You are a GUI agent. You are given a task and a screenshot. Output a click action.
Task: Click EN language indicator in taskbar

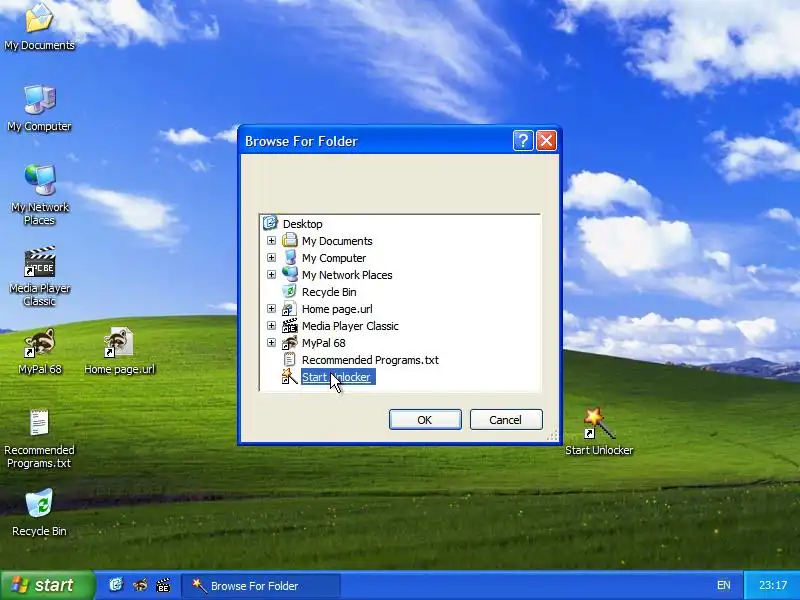click(723, 585)
